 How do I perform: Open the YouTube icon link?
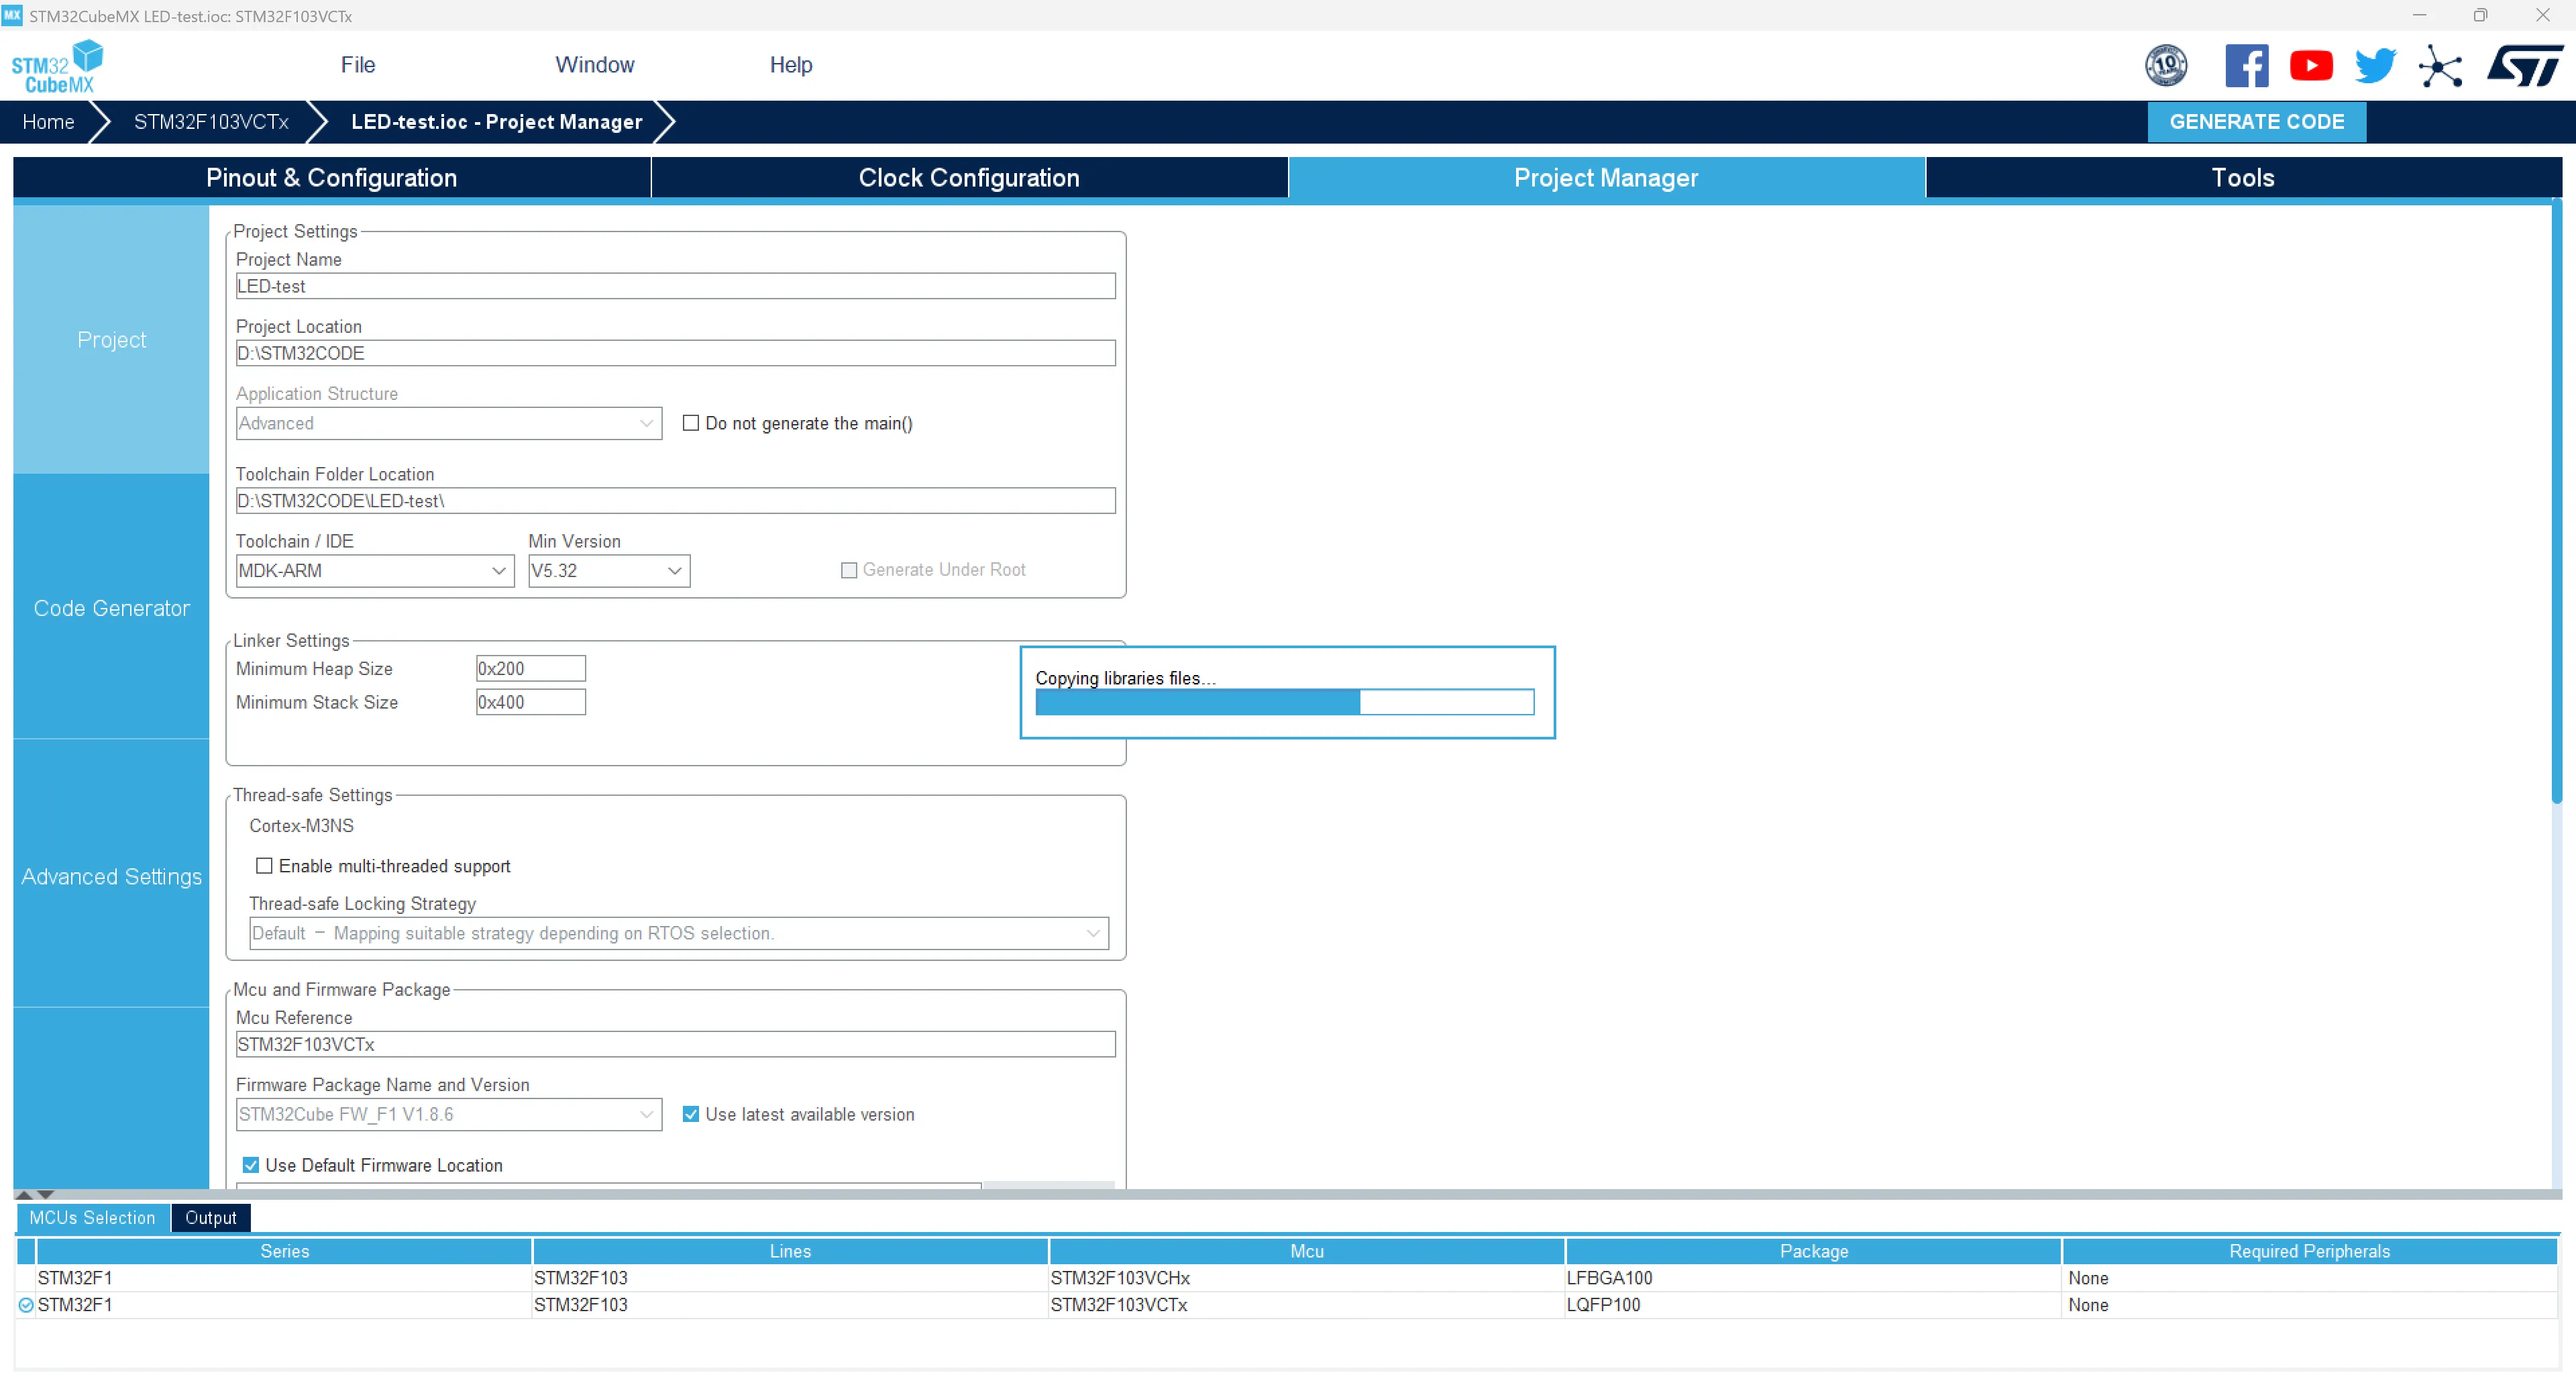tap(2310, 66)
